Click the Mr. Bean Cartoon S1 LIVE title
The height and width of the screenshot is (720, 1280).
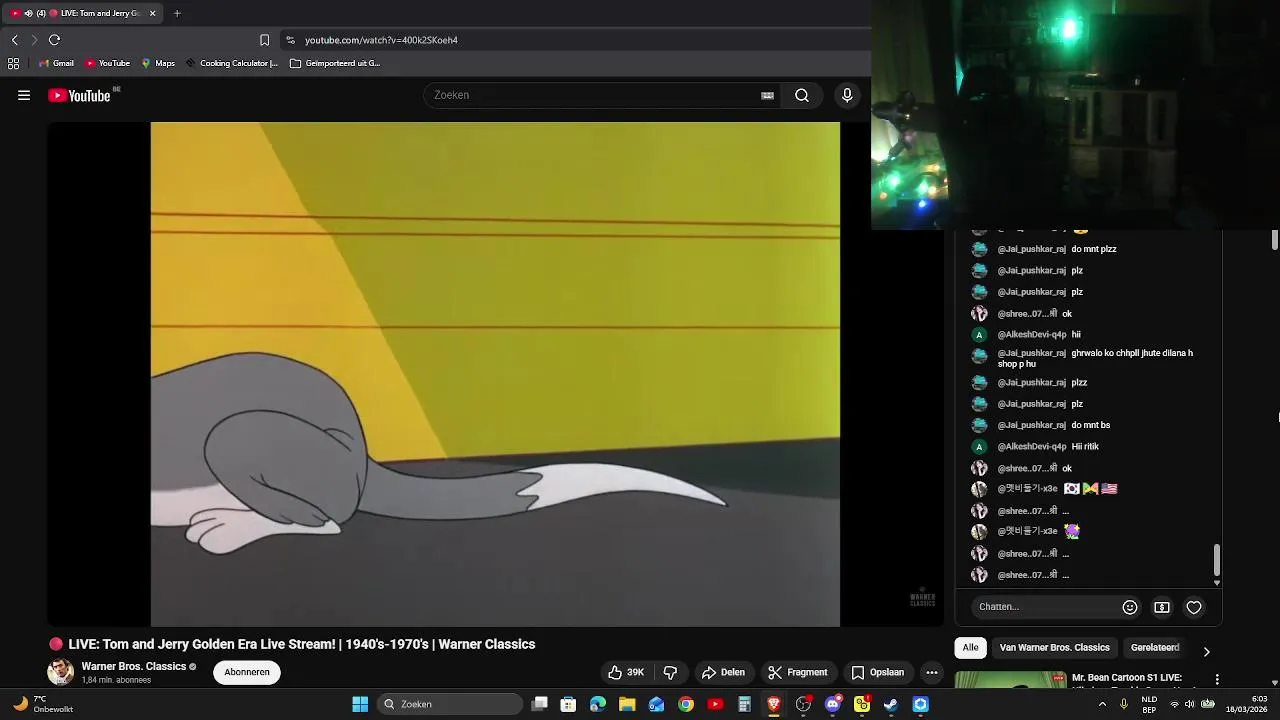(x=1127, y=678)
